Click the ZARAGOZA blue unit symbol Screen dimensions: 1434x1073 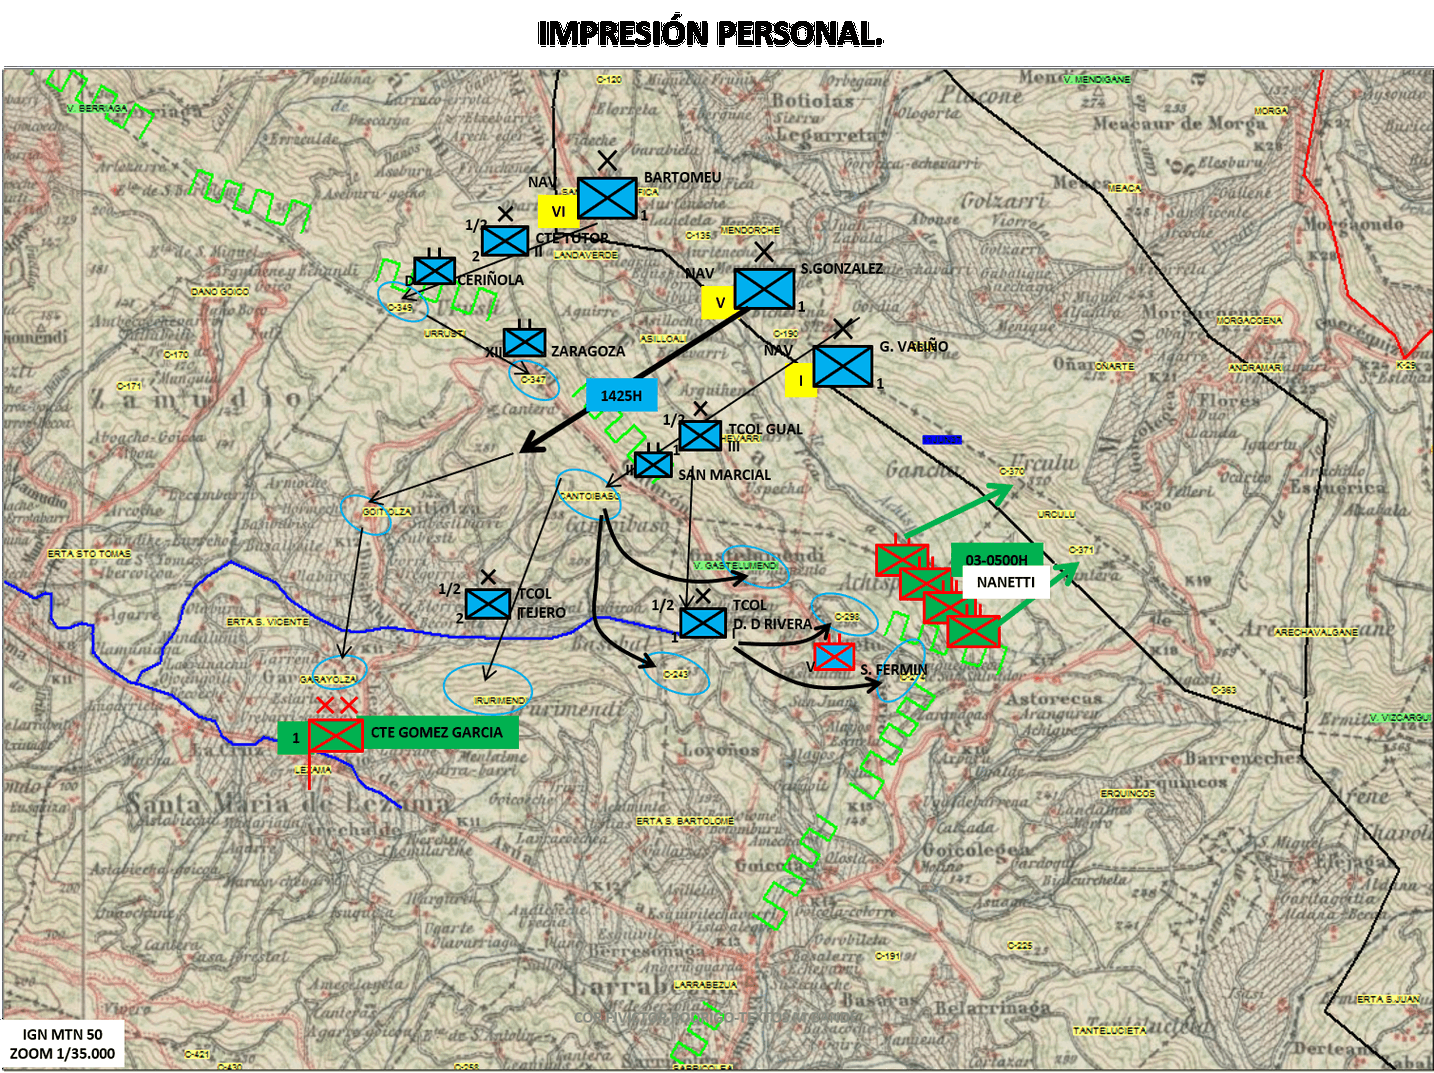click(x=524, y=342)
